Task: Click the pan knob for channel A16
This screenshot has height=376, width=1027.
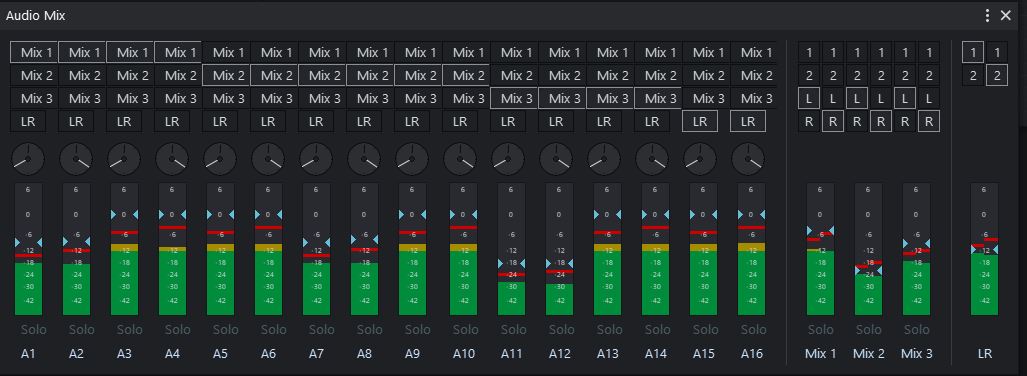Action: [748, 159]
